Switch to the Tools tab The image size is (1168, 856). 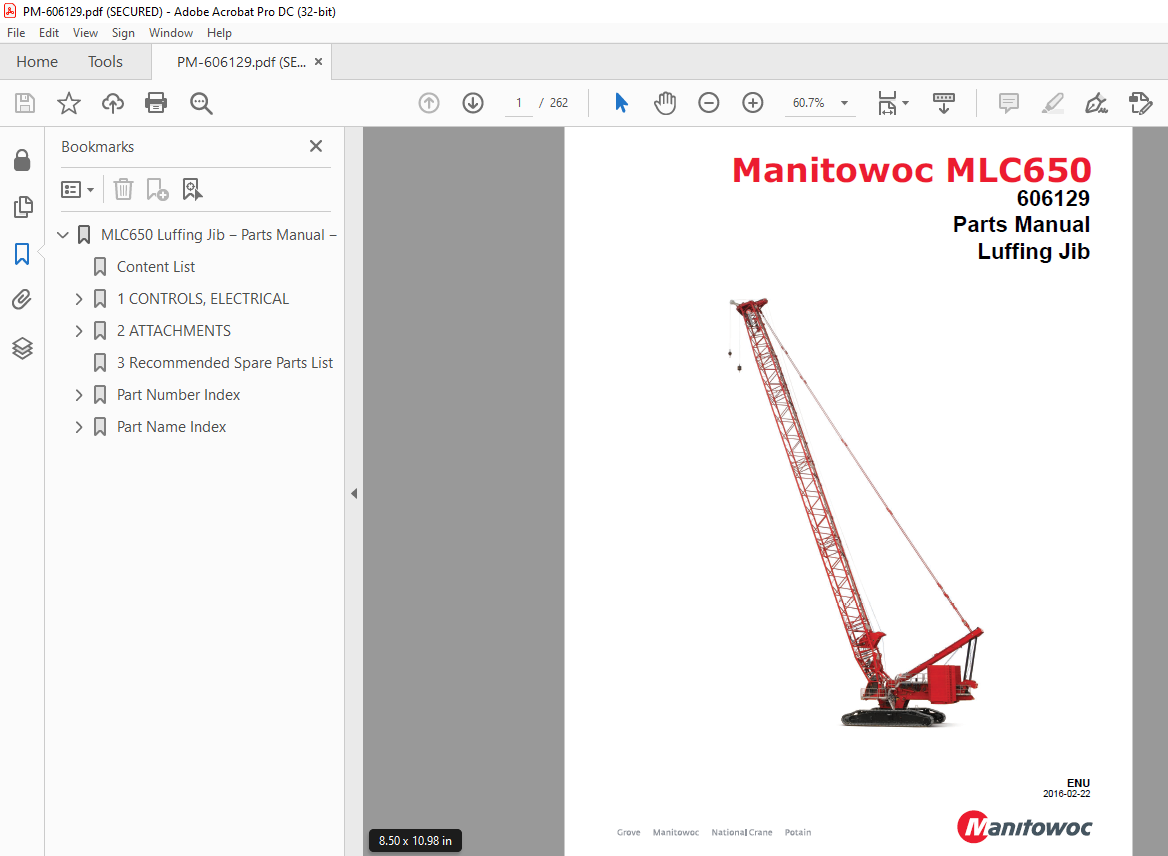tap(105, 62)
